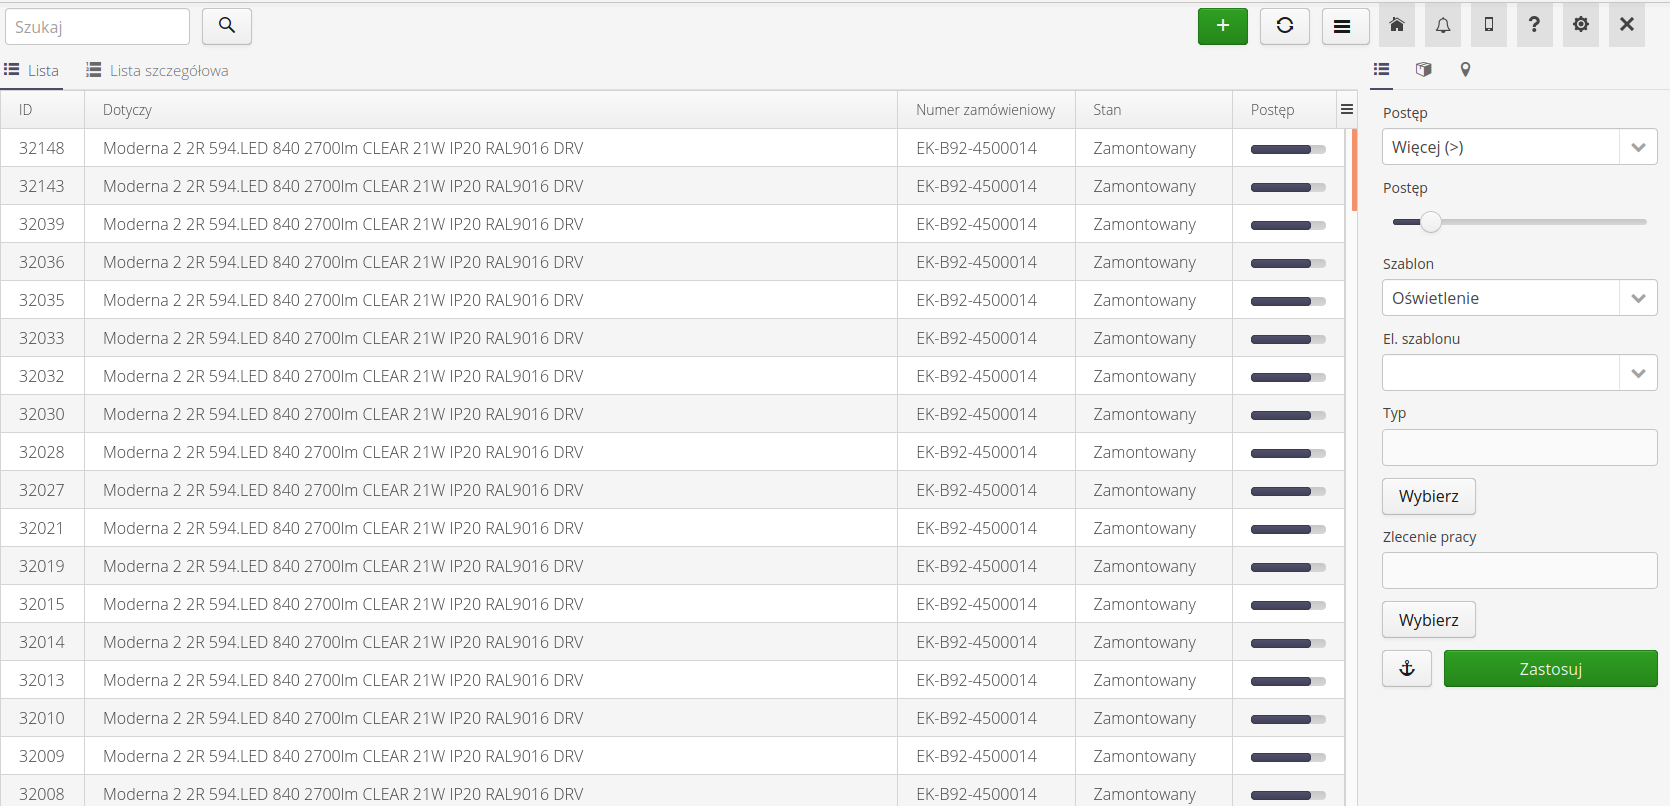Select the Lista tab
1670x806 pixels.
tap(32, 71)
